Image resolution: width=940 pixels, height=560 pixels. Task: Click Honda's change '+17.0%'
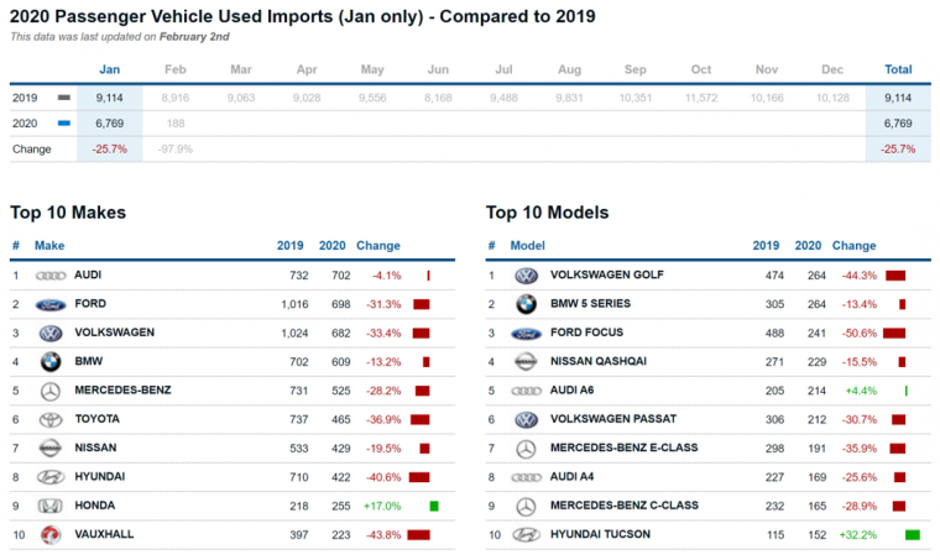(x=382, y=506)
